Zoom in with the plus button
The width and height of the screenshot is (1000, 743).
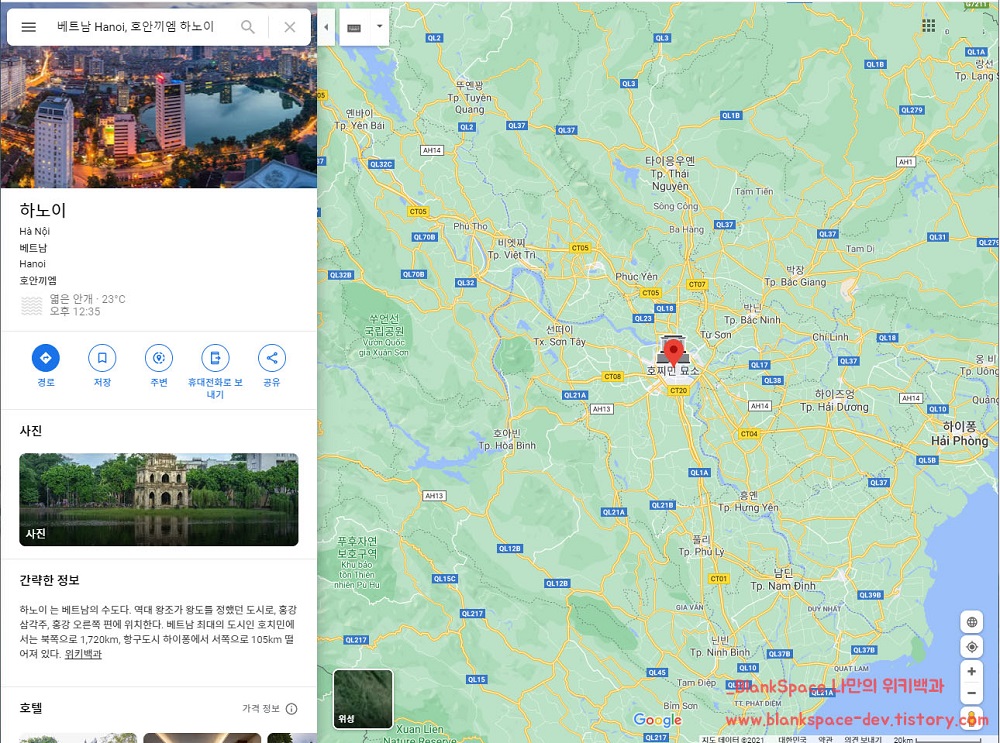point(971,671)
